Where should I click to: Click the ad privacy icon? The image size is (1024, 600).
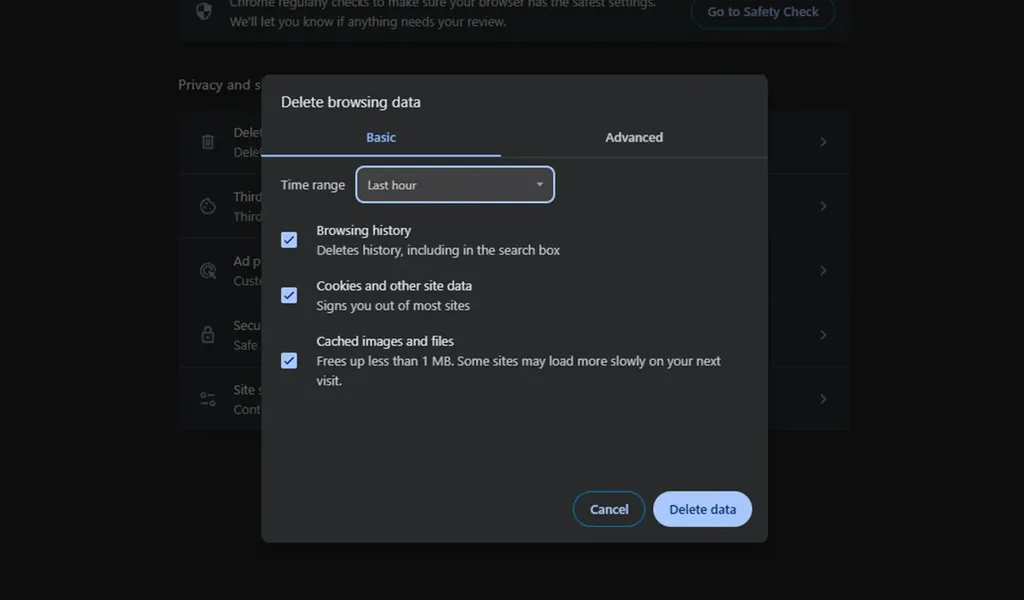click(x=208, y=270)
